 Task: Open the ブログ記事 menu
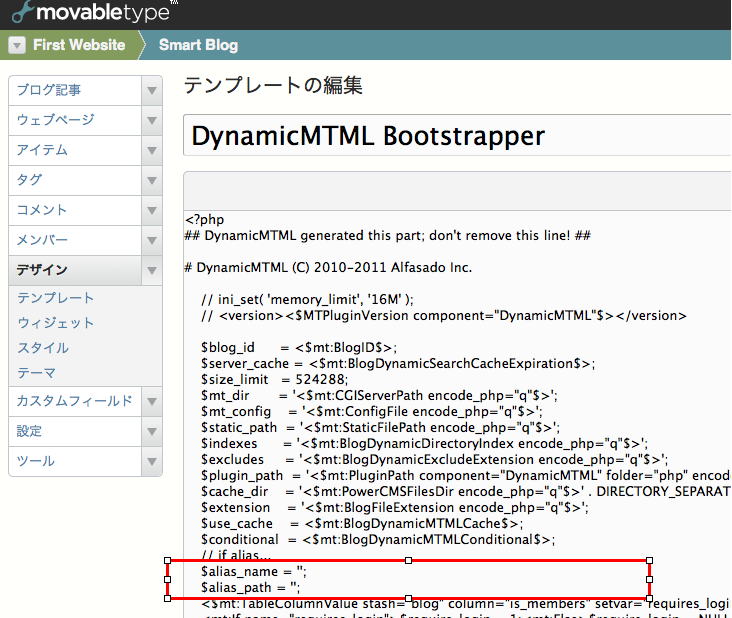click(x=75, y=90)
